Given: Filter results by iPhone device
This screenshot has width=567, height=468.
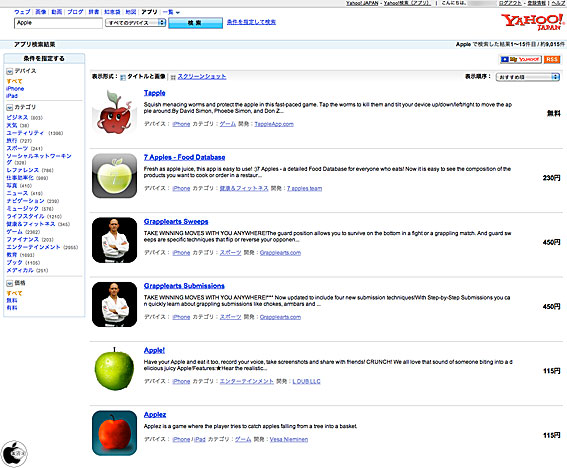Looking at the screenshot, I should (15, 89).
